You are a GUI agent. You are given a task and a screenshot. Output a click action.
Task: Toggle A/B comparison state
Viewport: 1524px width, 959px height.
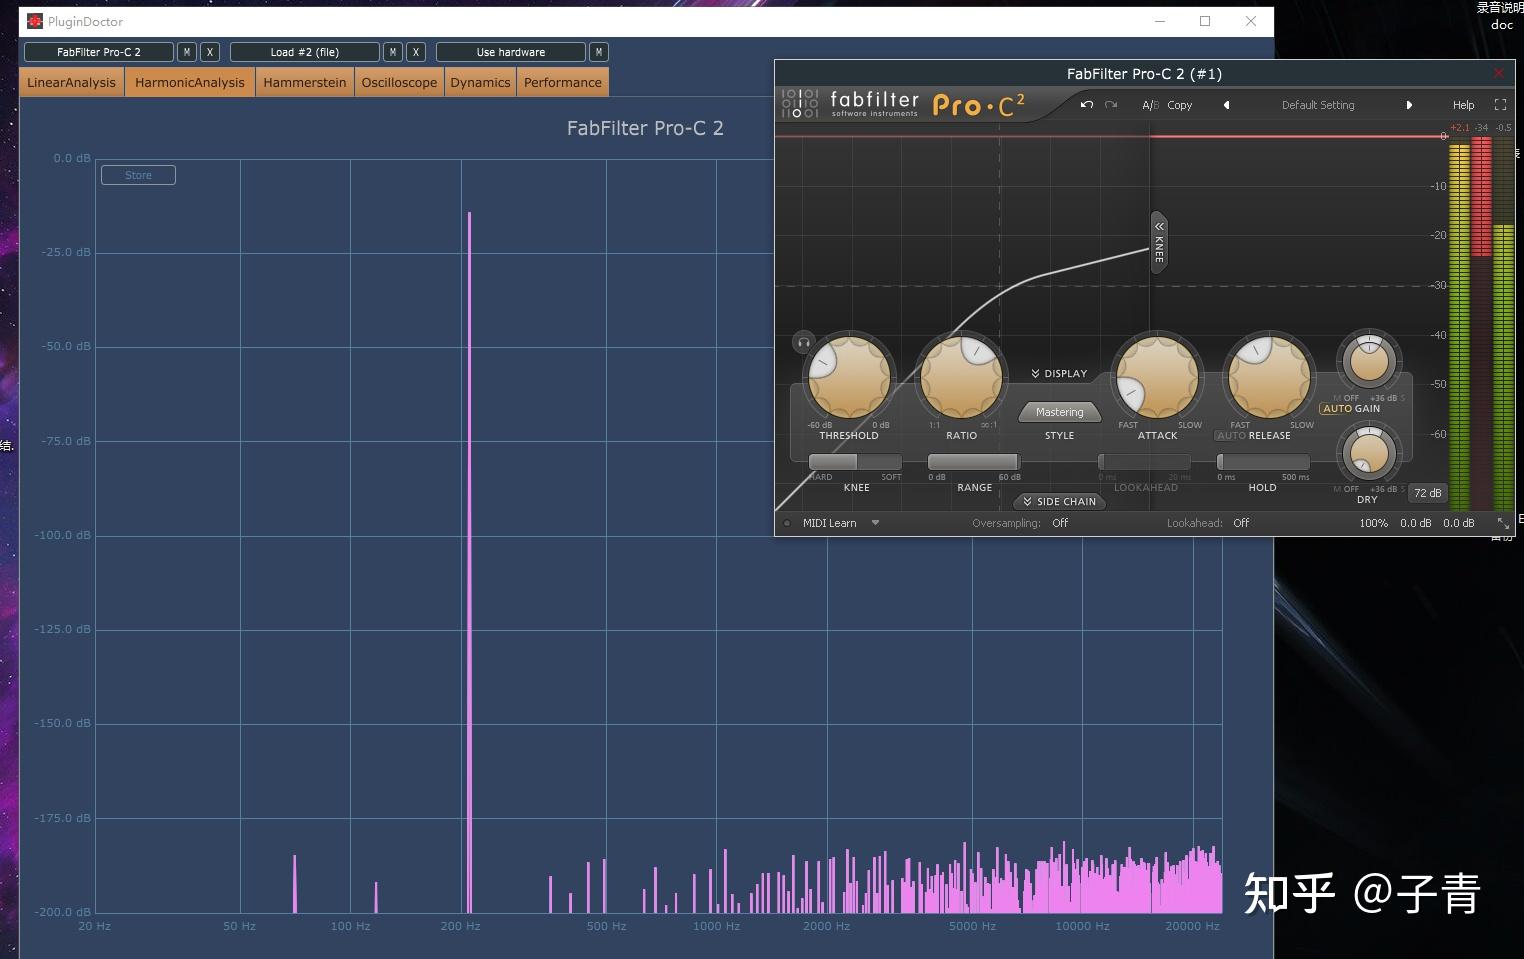coord(1150,105)
